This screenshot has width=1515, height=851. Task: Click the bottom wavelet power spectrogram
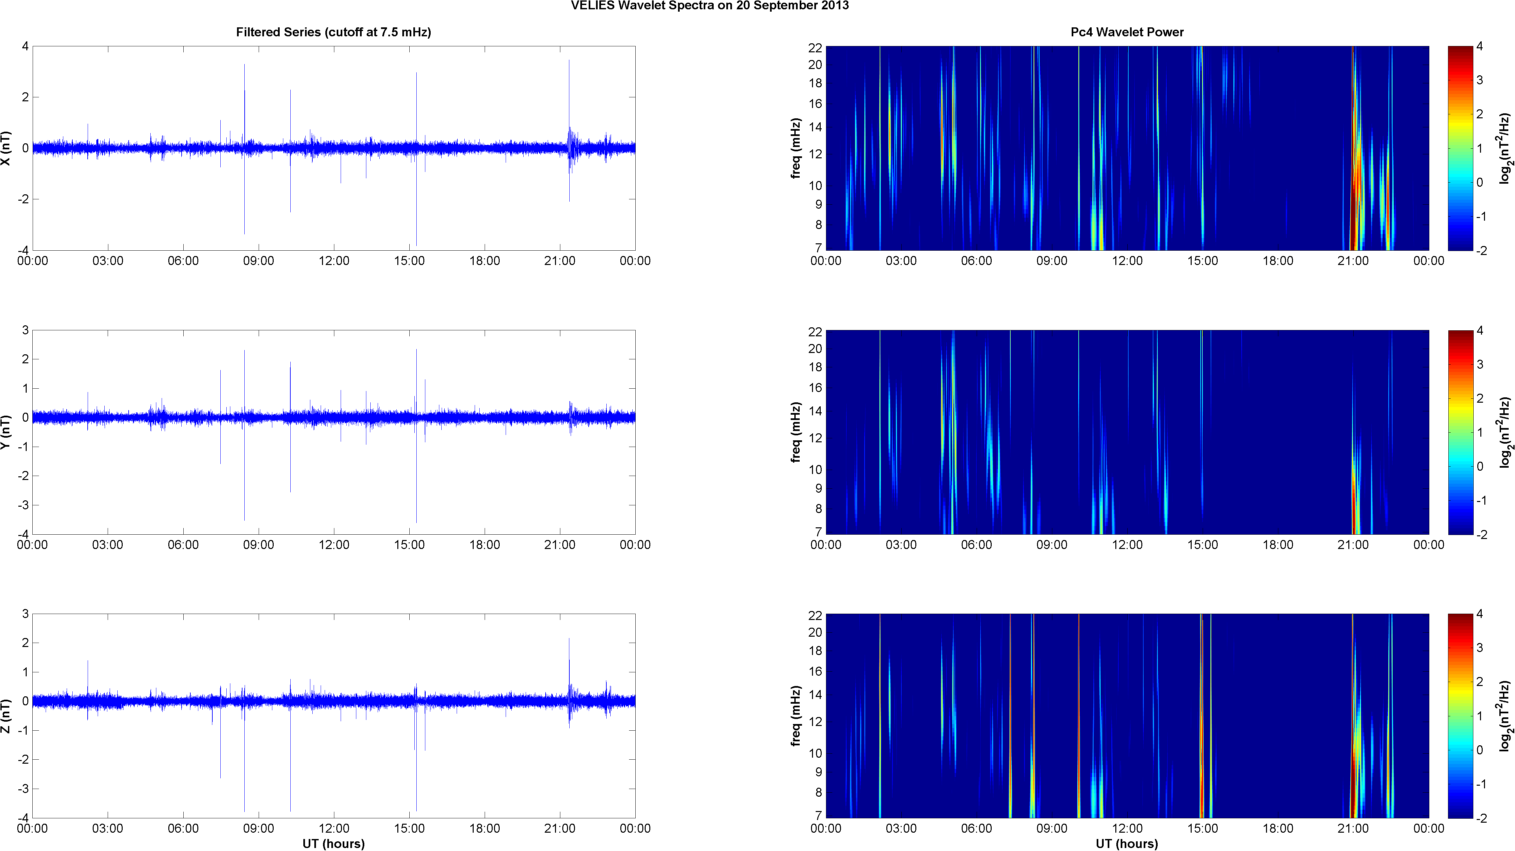(1127, 716)
